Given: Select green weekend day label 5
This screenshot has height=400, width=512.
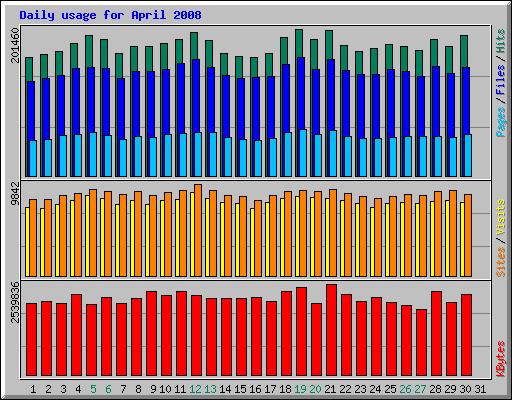Looking at the screenshot, I should coord(93,389).
